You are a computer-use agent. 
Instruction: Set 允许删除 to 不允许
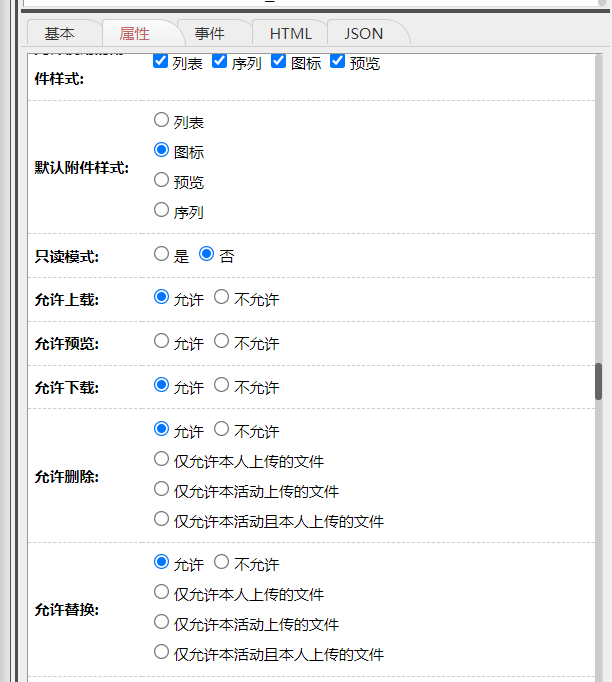(x=222, y=430)
